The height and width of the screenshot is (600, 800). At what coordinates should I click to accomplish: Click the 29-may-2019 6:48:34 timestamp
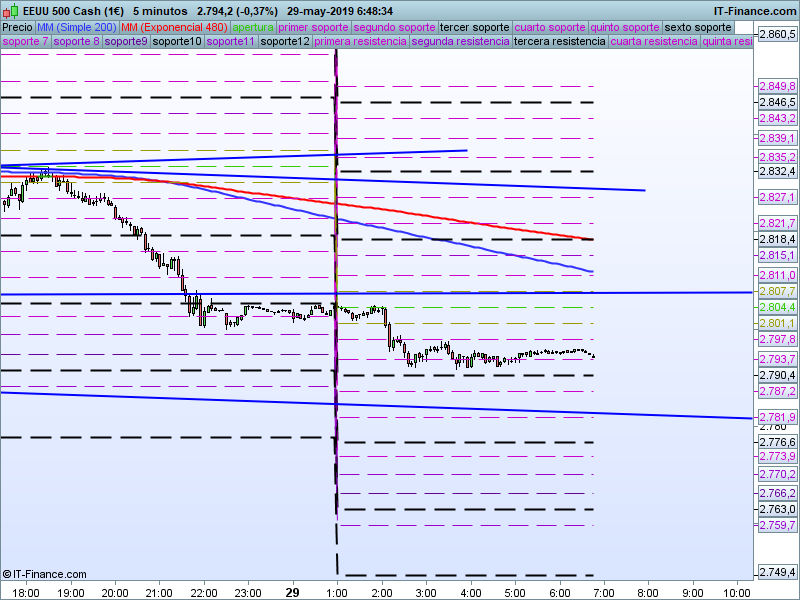pos(340,11)
